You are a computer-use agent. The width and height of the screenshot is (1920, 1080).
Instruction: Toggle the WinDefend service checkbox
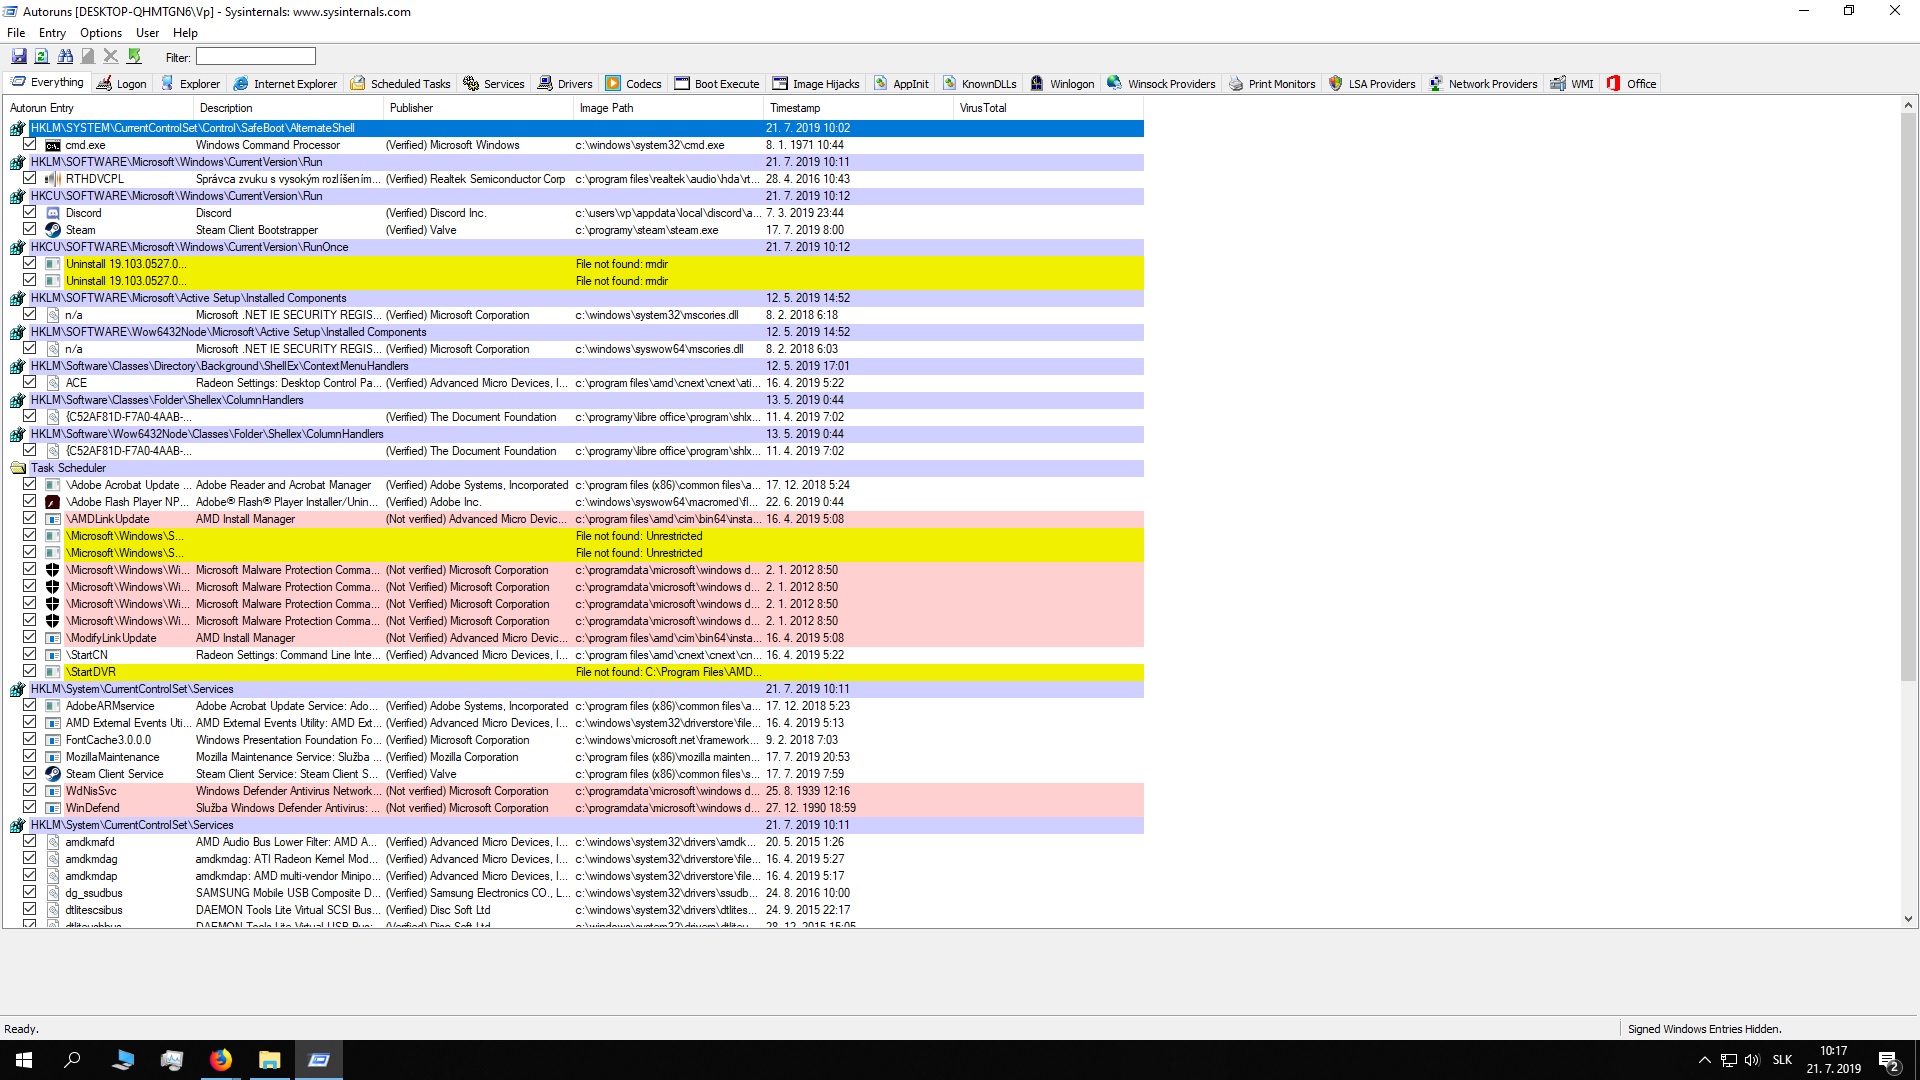(x=30, y=808)
